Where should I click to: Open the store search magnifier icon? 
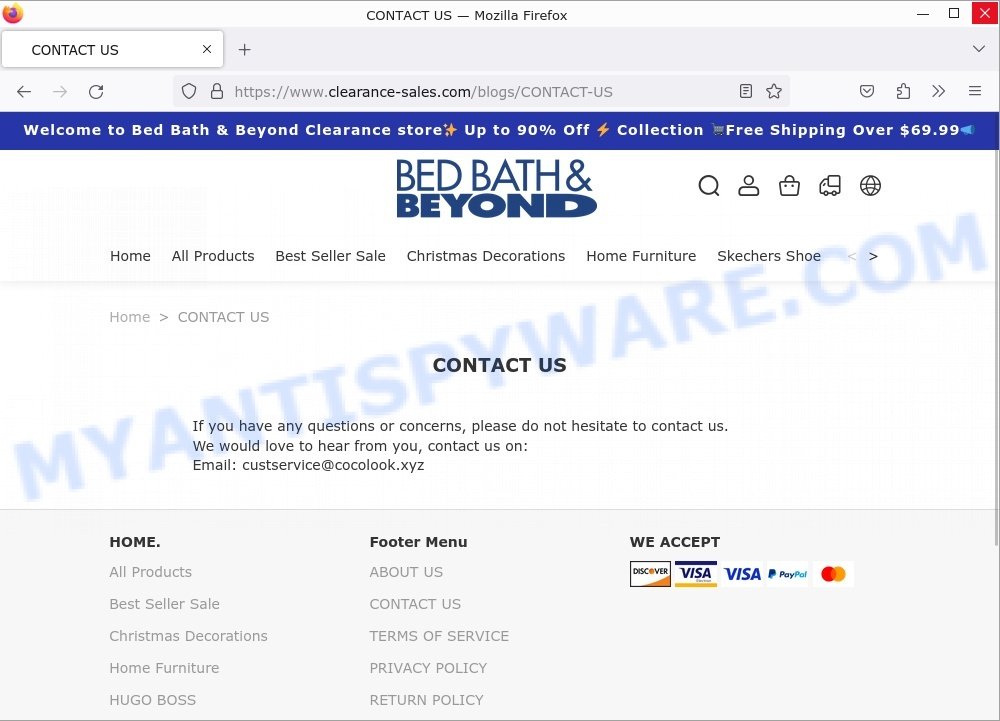coord(709,186)
